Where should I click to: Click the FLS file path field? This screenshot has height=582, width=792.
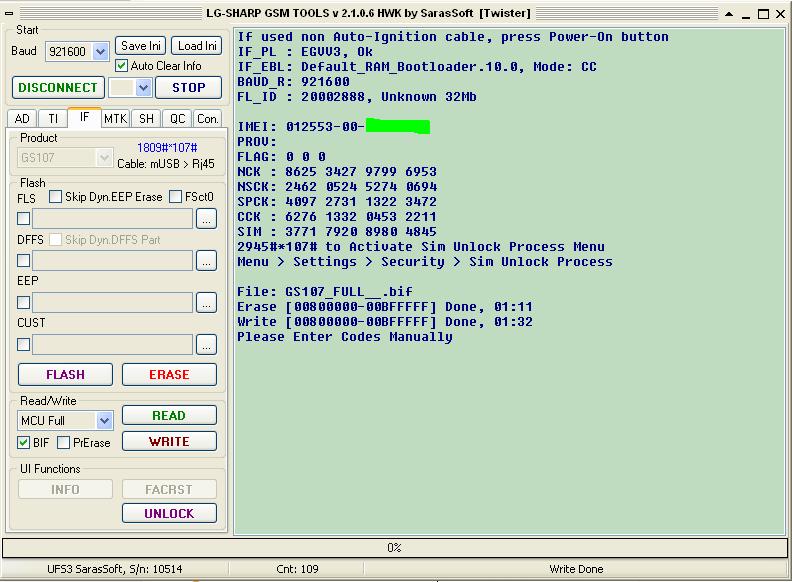113,219
